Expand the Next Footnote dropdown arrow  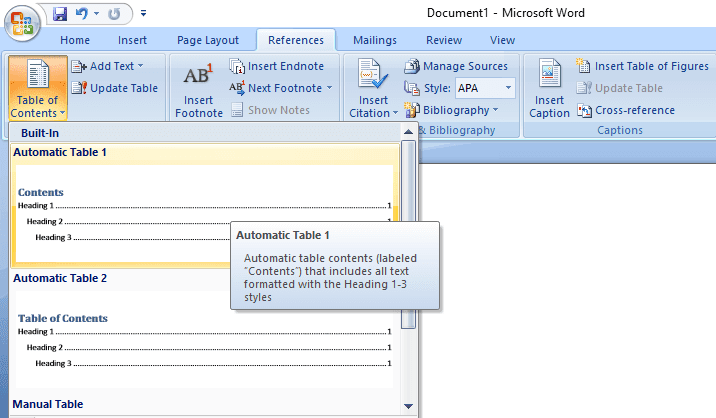click(x=329, y=88)
